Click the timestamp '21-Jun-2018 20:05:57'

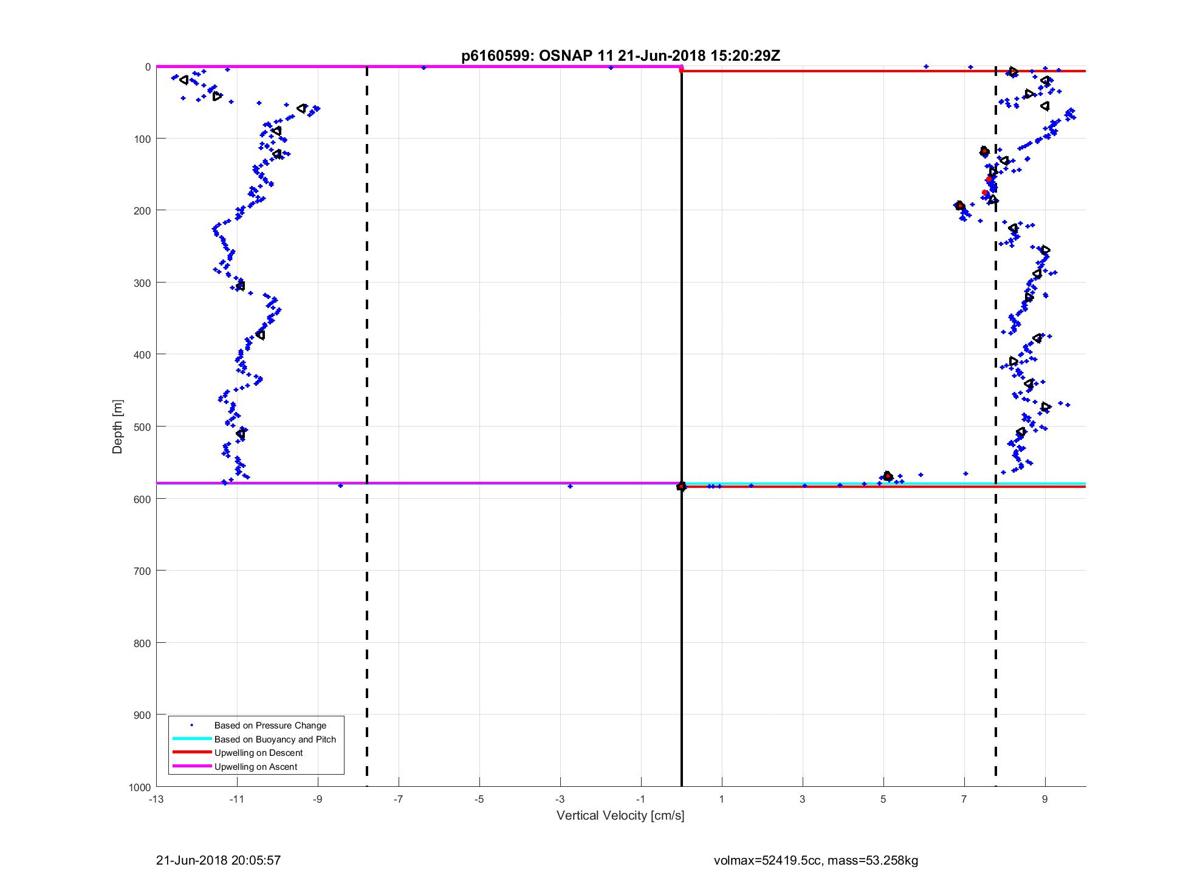(x=218, y=860)
